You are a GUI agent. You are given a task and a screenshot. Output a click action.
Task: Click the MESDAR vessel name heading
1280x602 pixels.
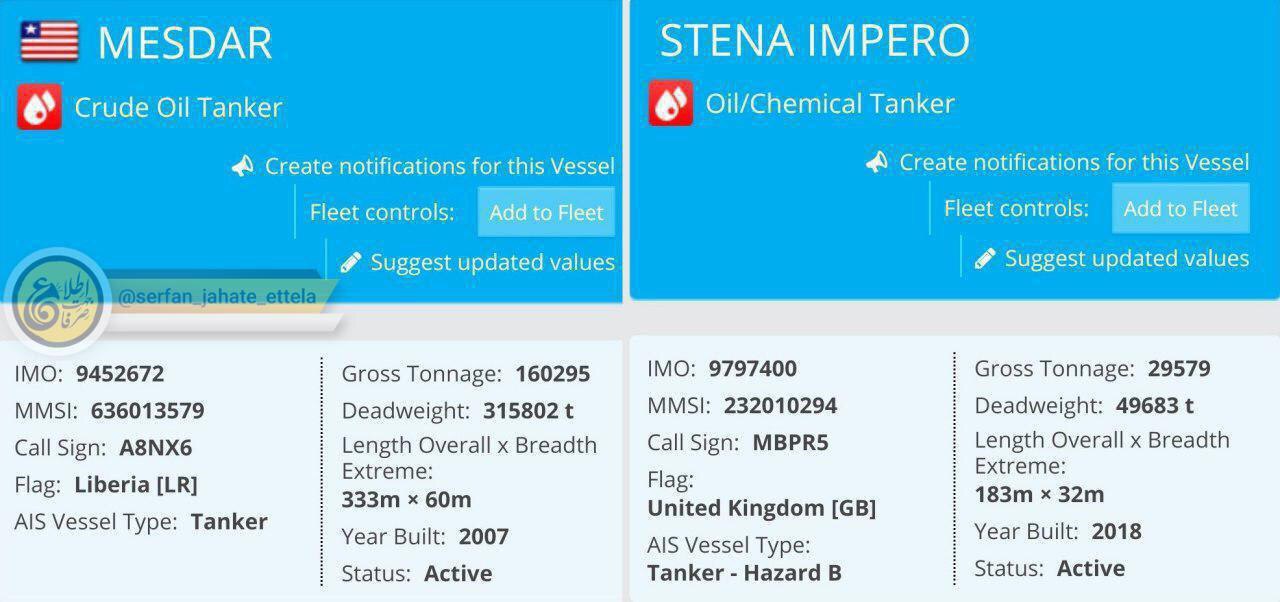[185, 43]
